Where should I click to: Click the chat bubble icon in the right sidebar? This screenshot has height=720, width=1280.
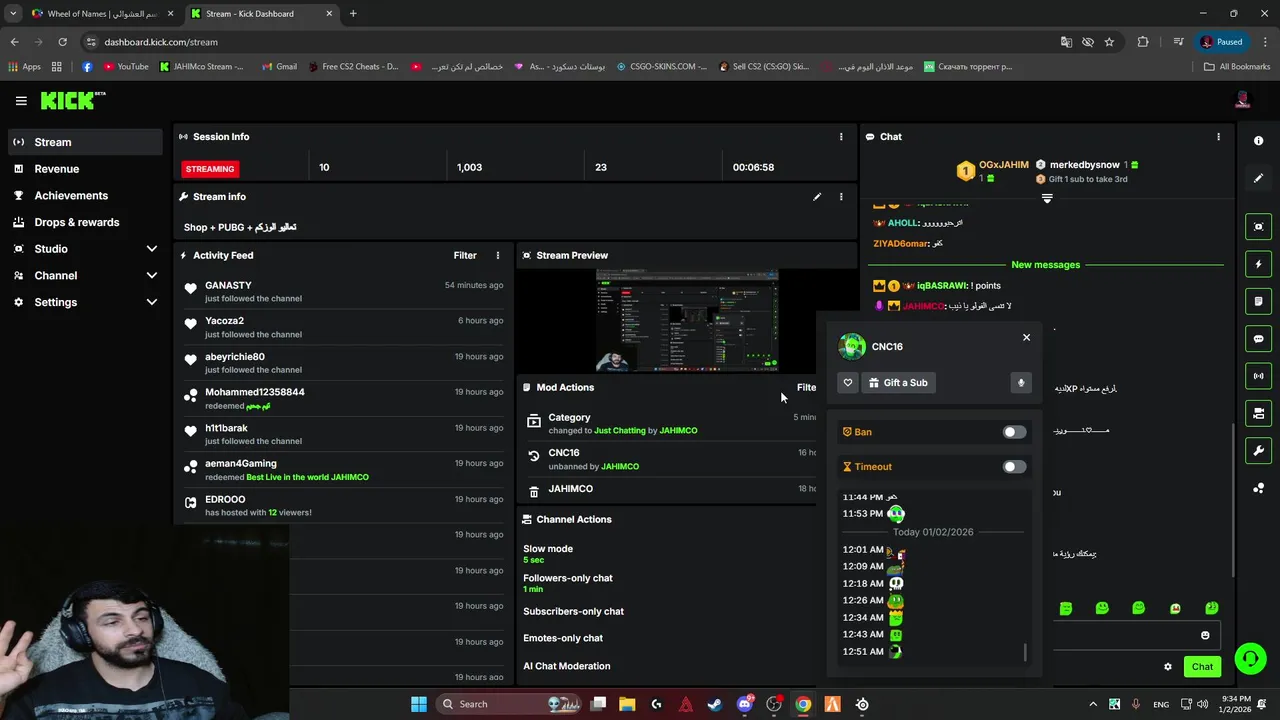[1258, 339]
